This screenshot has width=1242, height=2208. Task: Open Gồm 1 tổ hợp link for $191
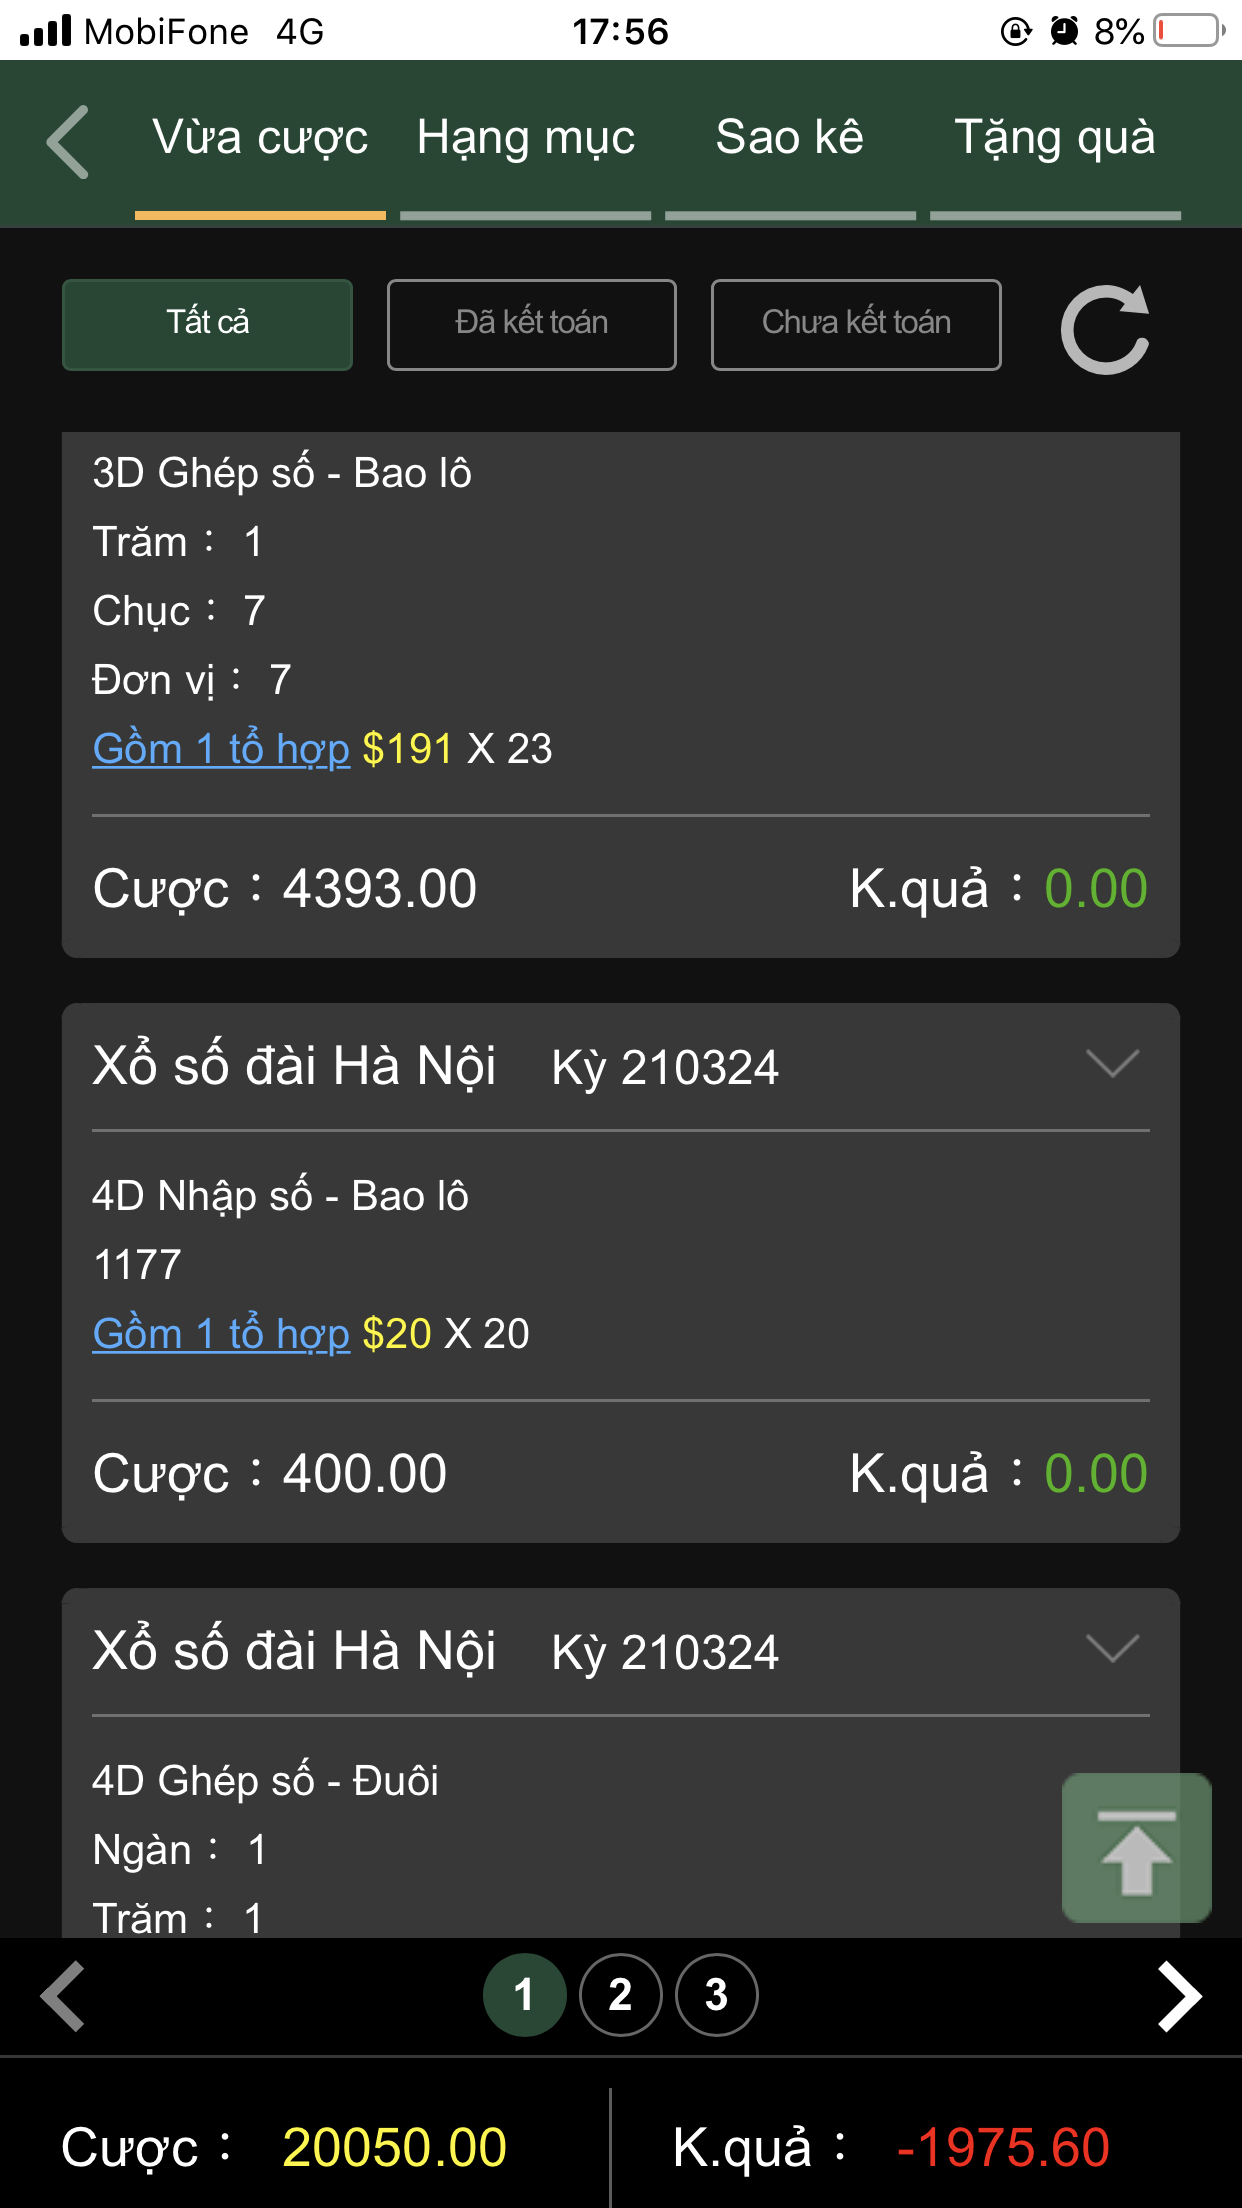[x=221, y=749]
